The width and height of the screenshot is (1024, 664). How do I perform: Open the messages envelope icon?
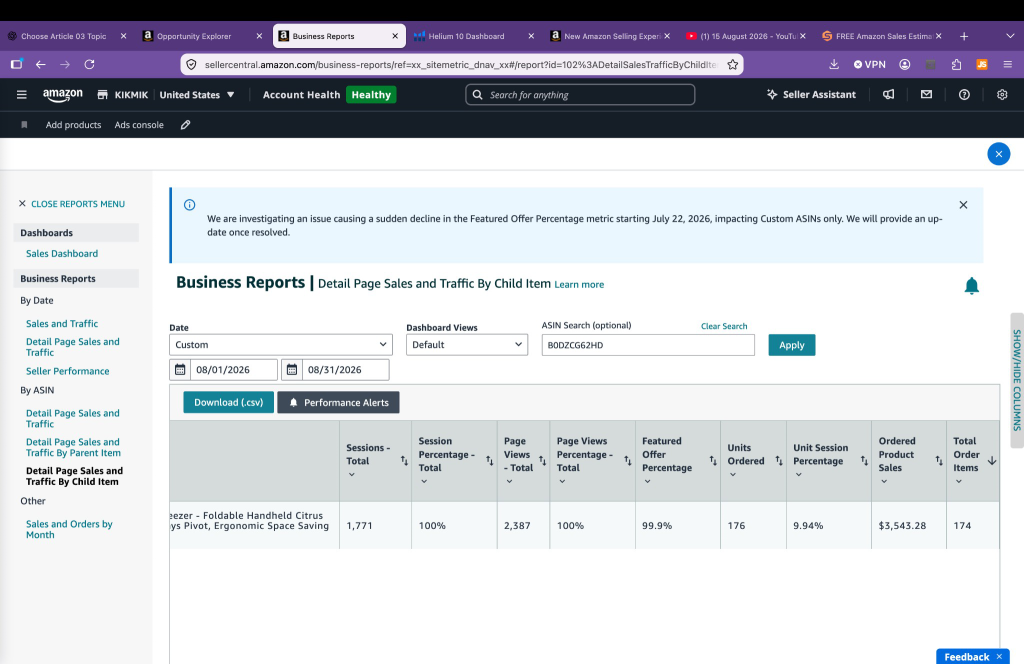[926, 95]
